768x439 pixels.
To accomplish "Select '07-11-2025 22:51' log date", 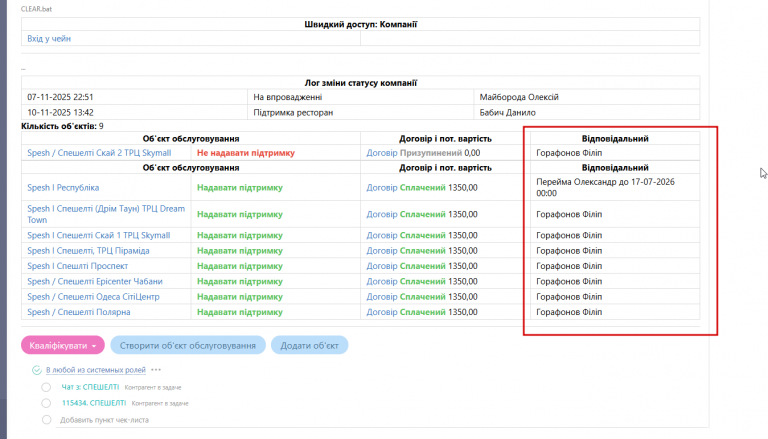I will 60,97.
